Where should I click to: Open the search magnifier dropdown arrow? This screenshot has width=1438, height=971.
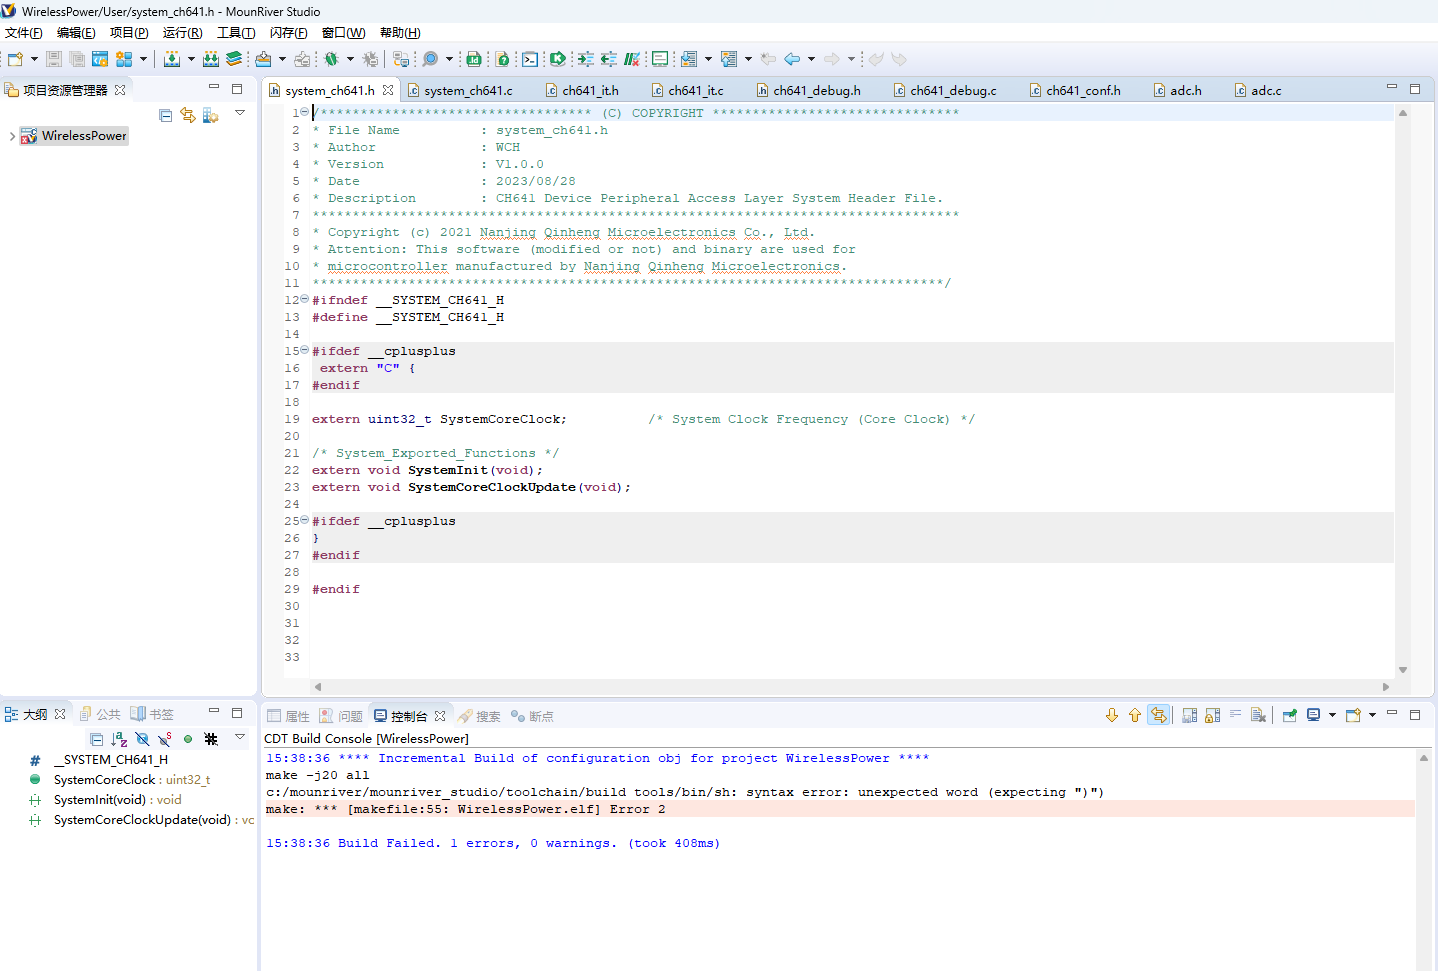point(449,59)
